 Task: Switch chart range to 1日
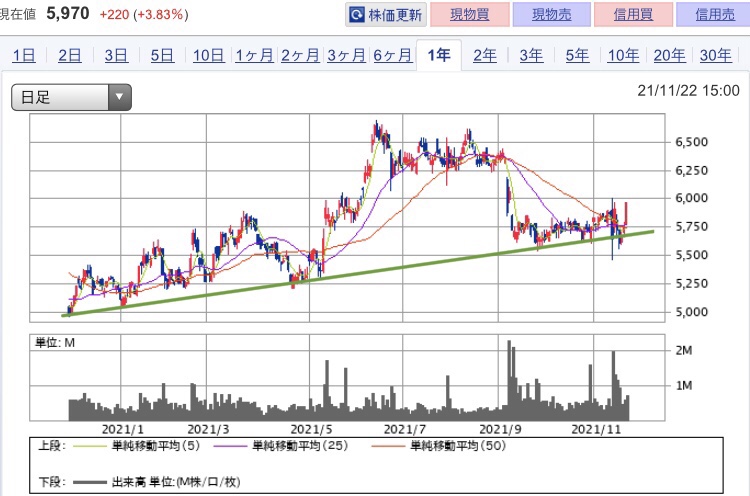(24, 56)
